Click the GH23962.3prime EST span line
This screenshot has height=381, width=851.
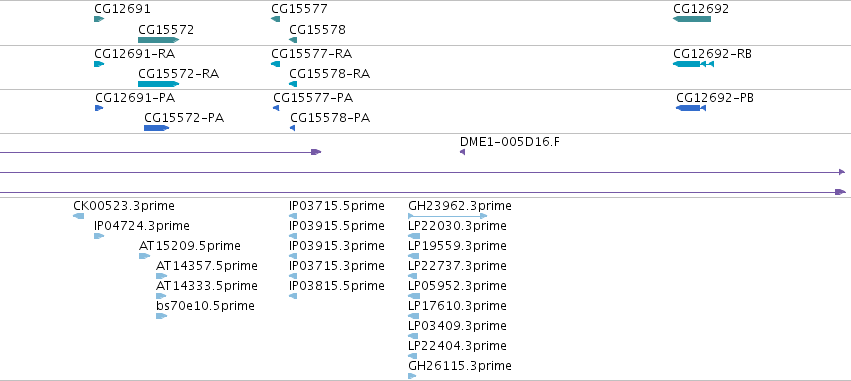click(x=448, y=216)
